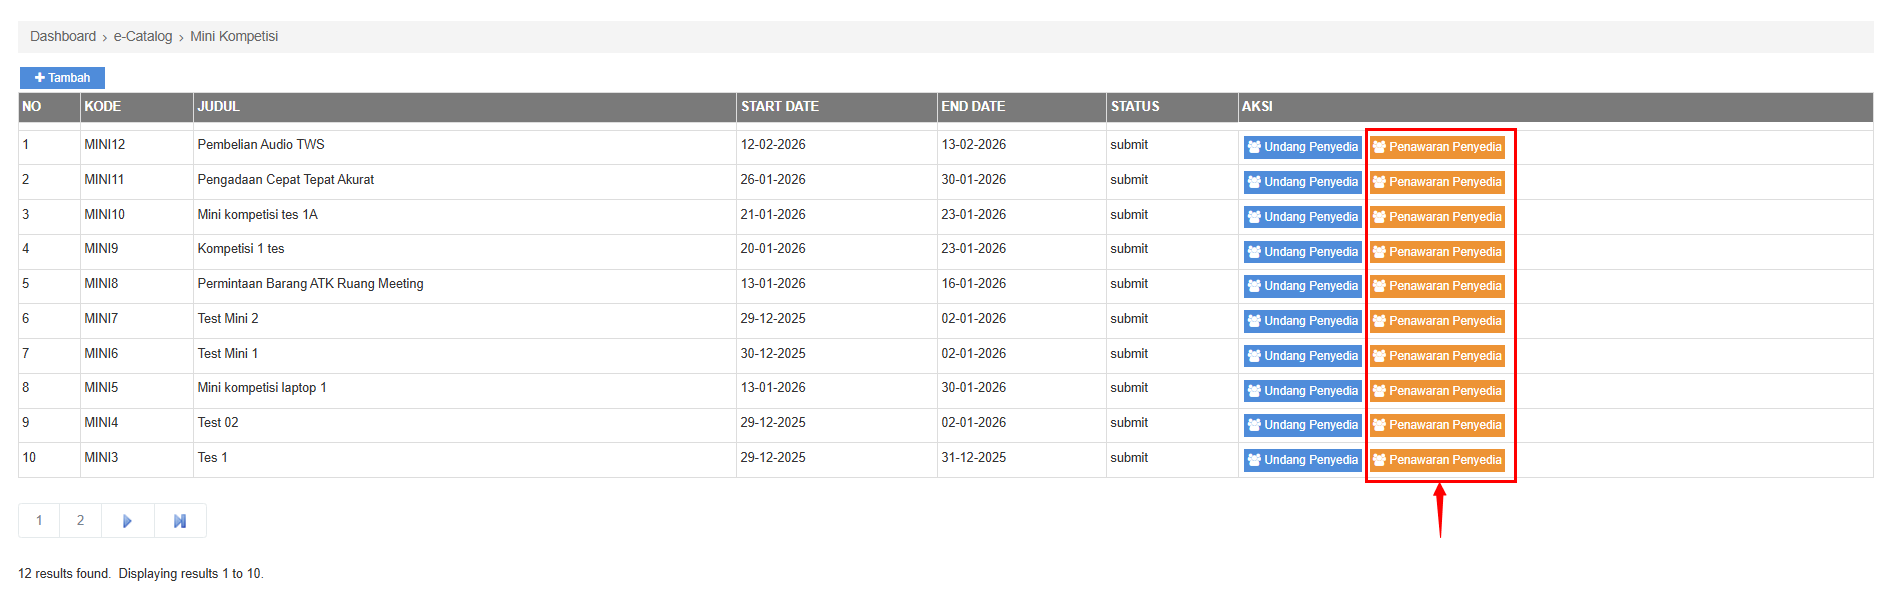Click Undang Penyedia for MINI11 row
The height and width of the screenshot is (595, 1893).
tap(1302, 182)
